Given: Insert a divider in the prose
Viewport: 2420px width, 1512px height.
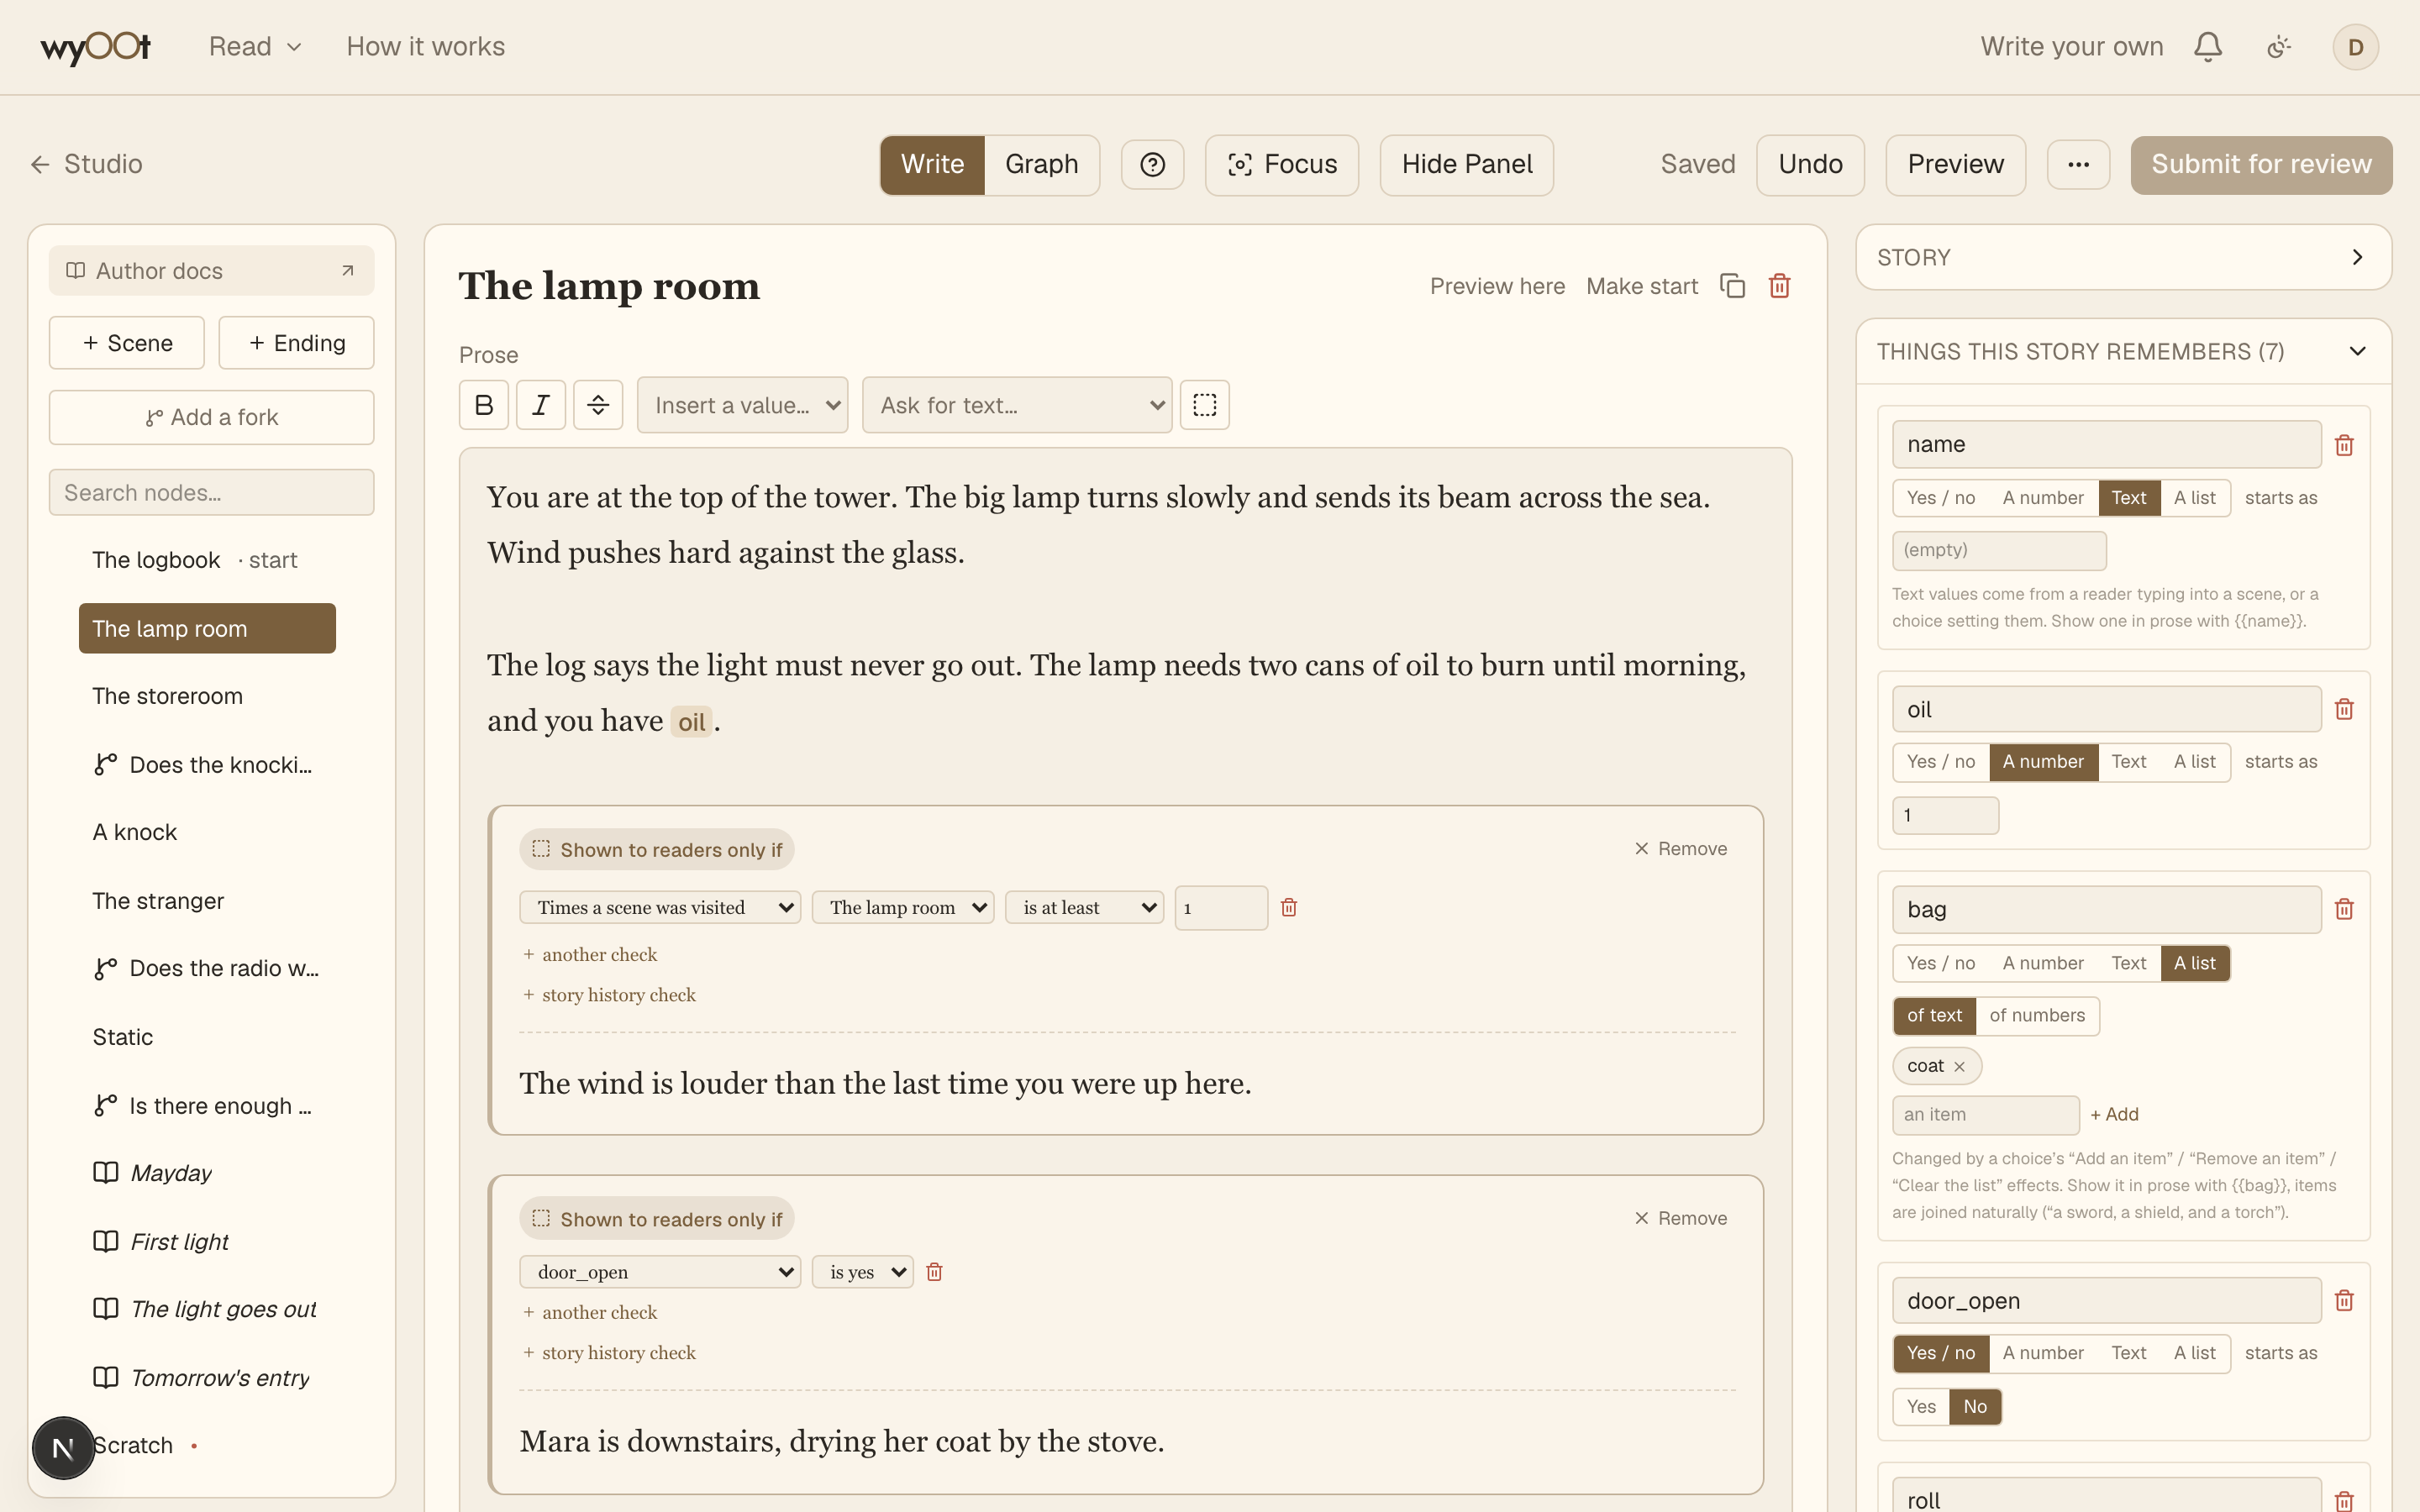Looking at the screenshot, I should coord(598,405).
